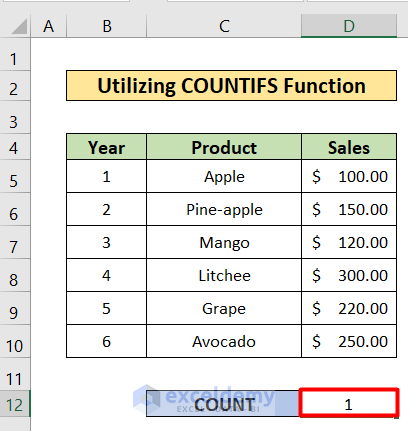Select the $300.00 sales cell
408x431 pixels.
tap(349, 275)
